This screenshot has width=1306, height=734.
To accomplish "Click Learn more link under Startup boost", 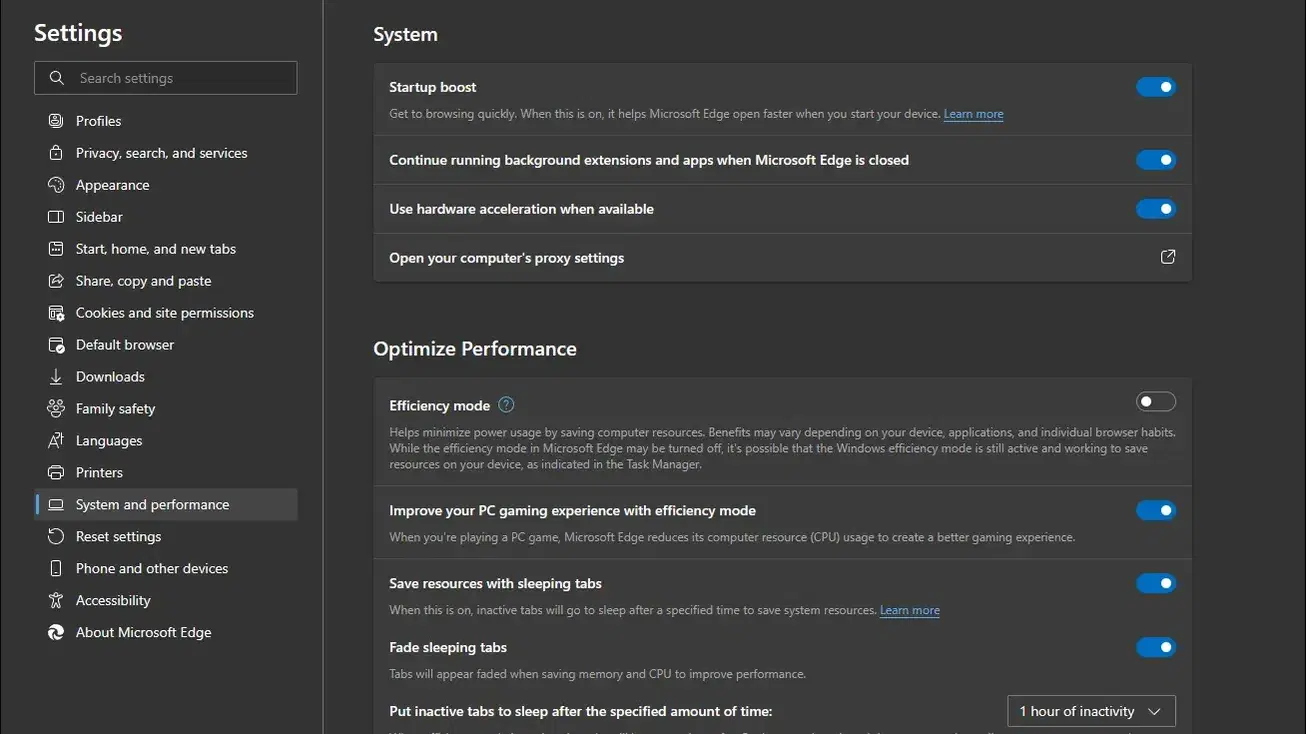I will [x=973, y=114].
